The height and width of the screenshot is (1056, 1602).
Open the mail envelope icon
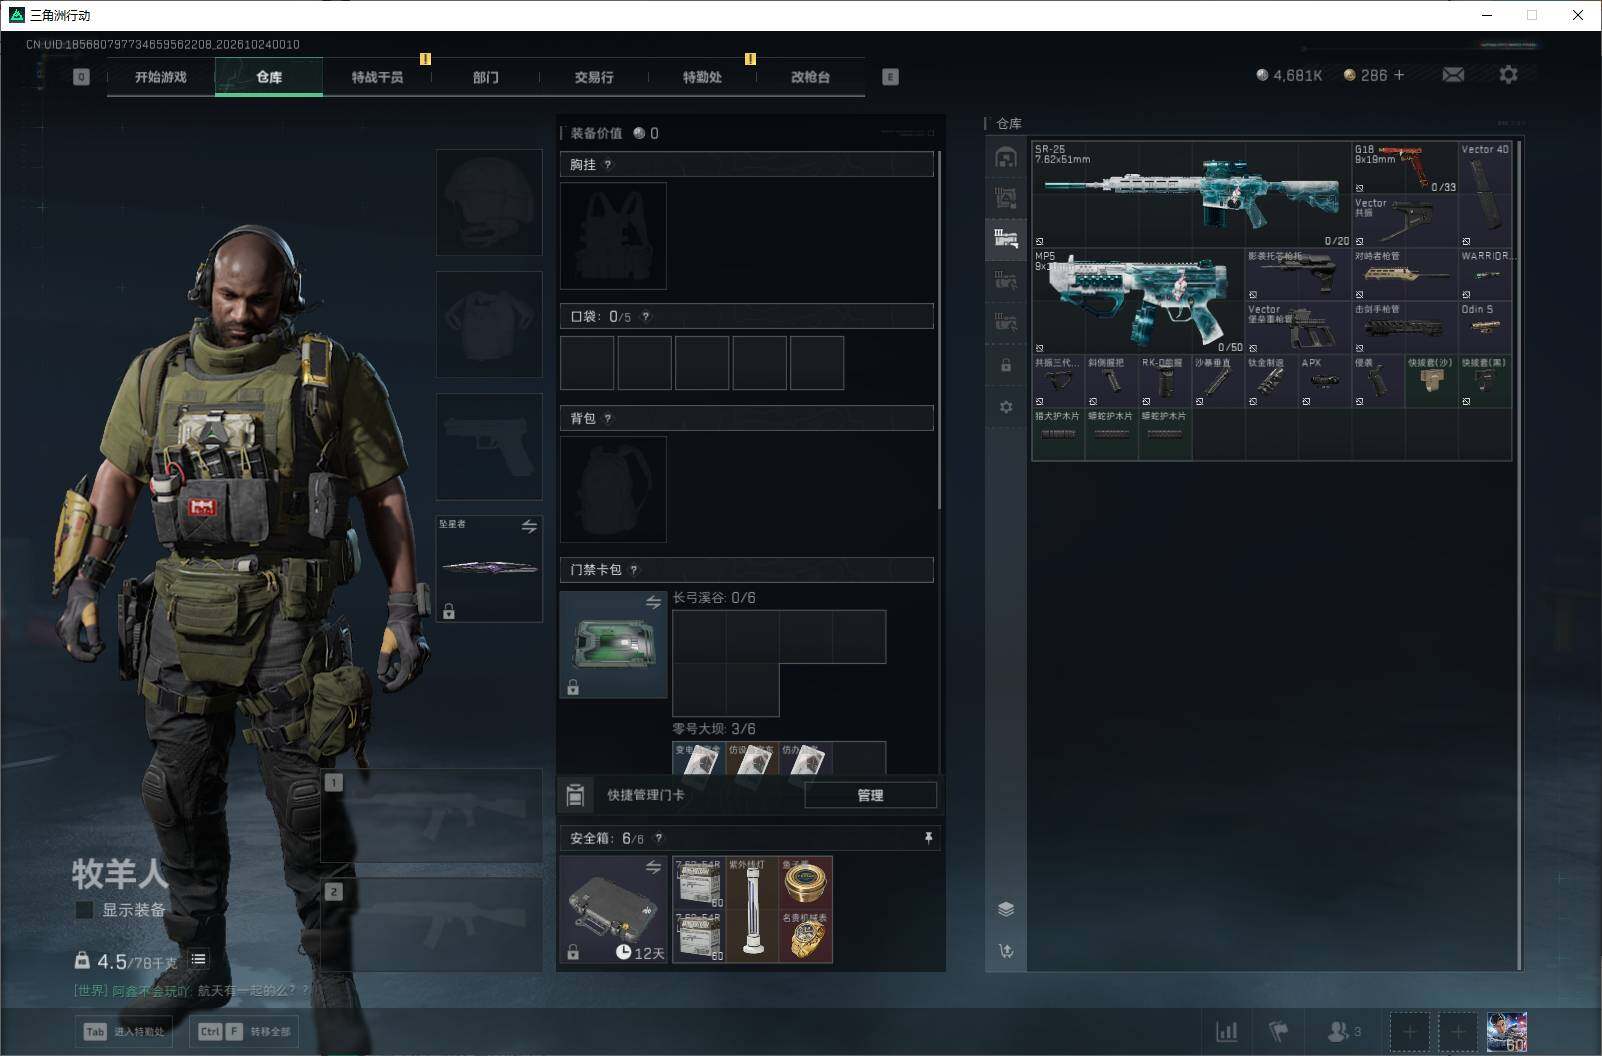[1453, 75]
